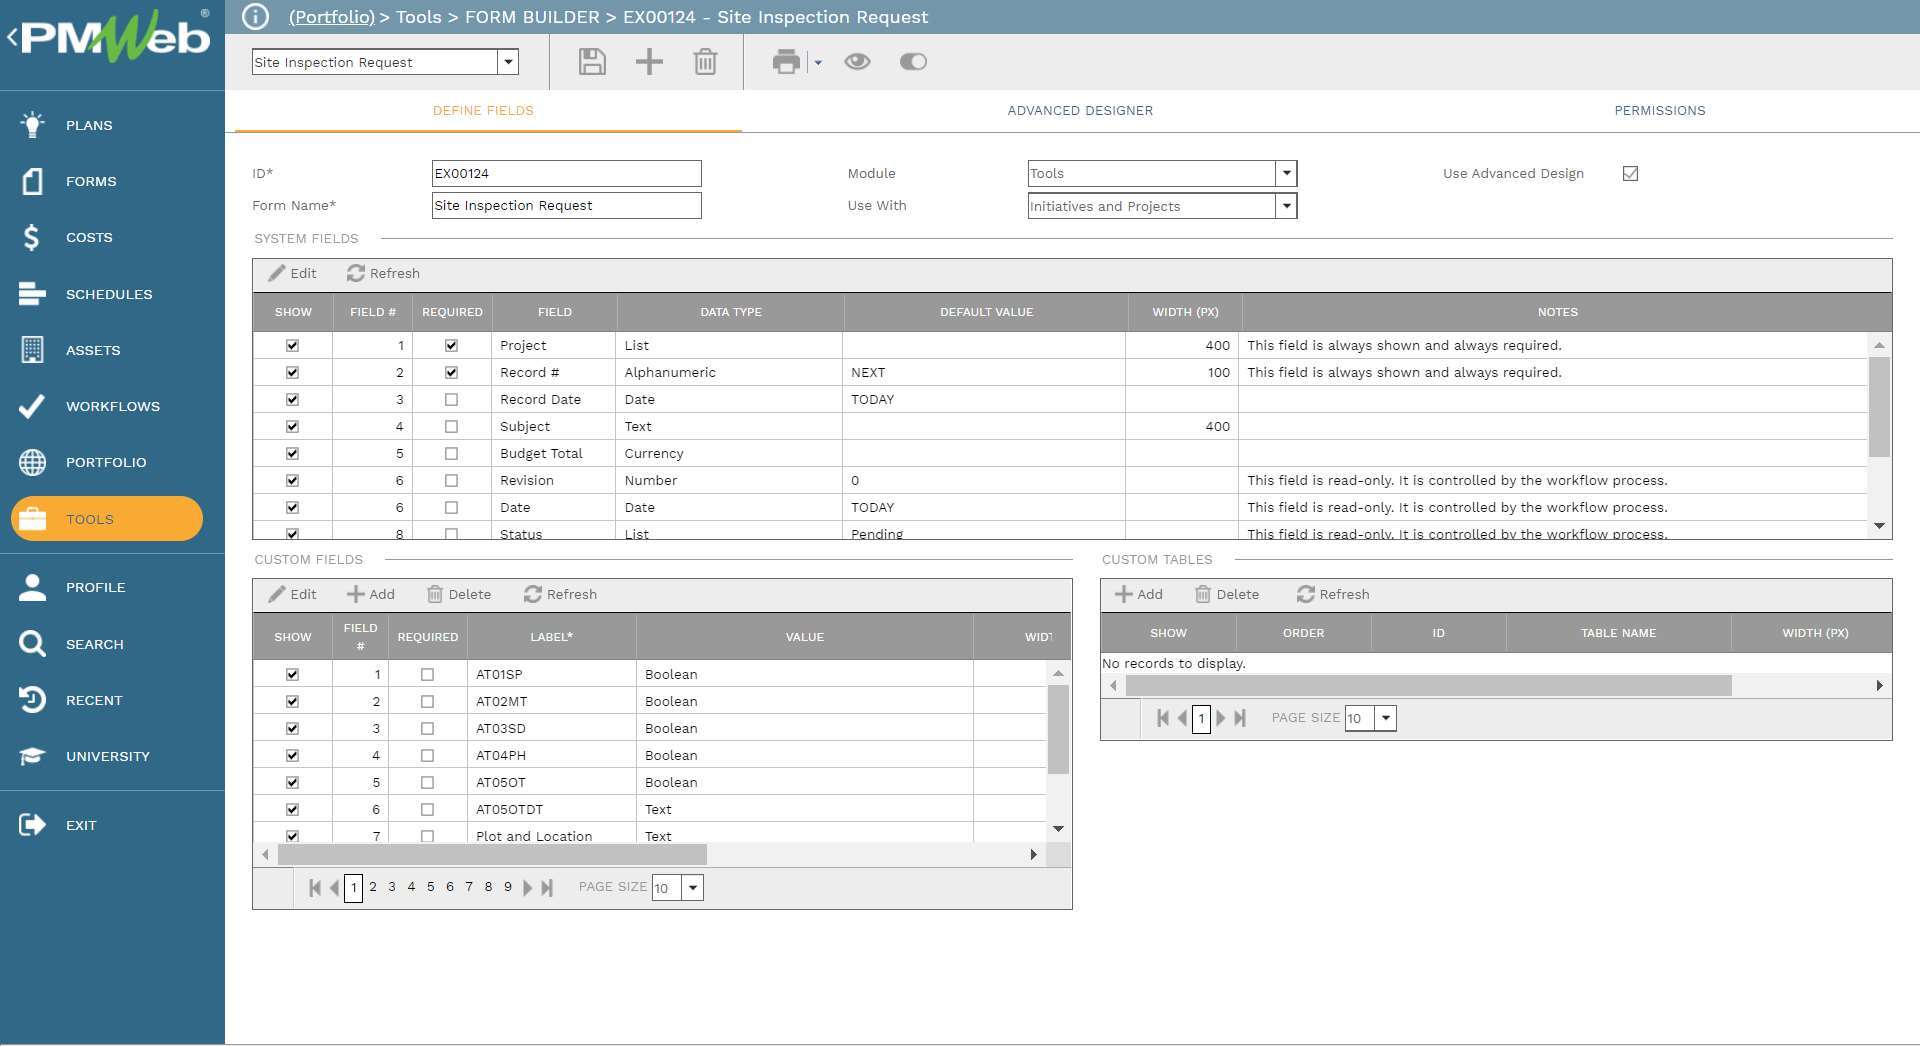Go to page 2 of custom fields
Viewport: 1920px width, 1046px height.
point(373,887)
